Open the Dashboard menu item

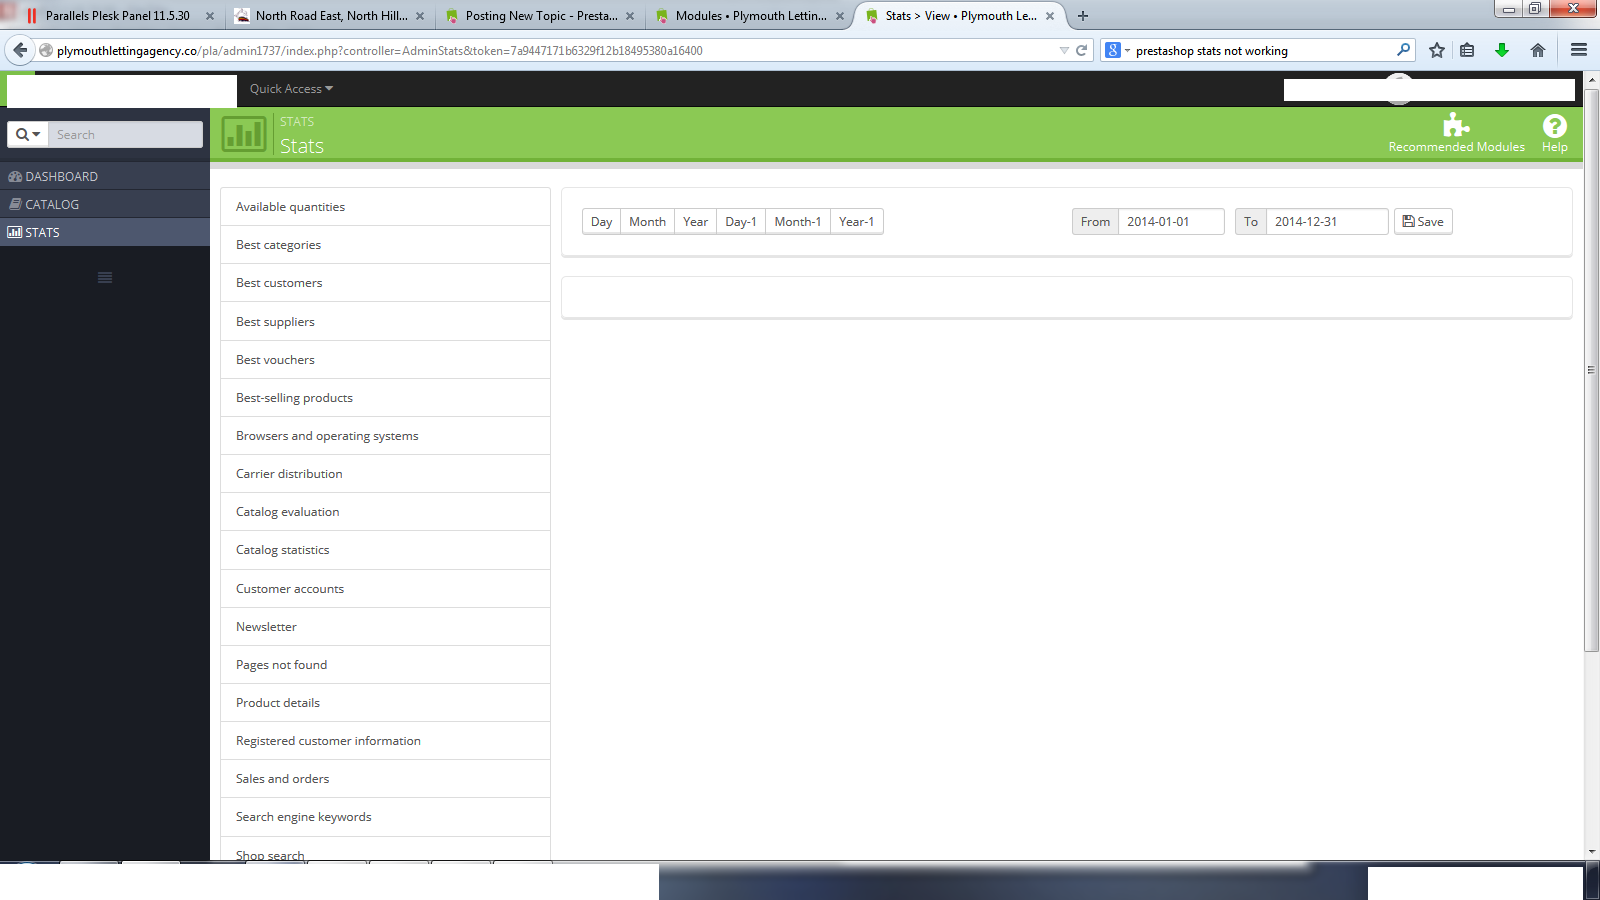pyautogui.click(x=105, y=176)
